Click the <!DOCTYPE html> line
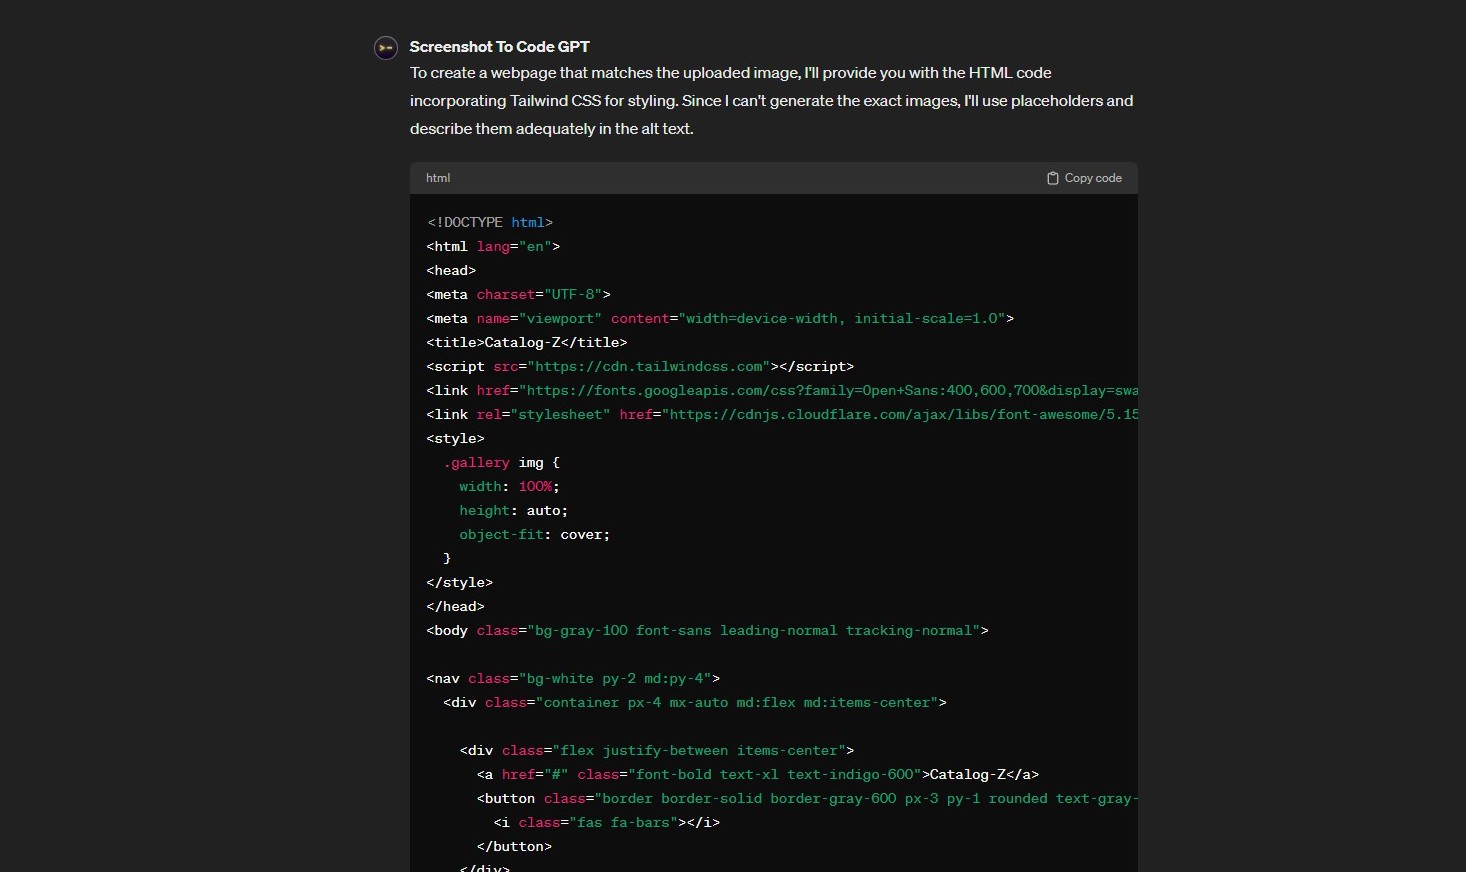The image size is (1466, 872). (x=490, y=222)
